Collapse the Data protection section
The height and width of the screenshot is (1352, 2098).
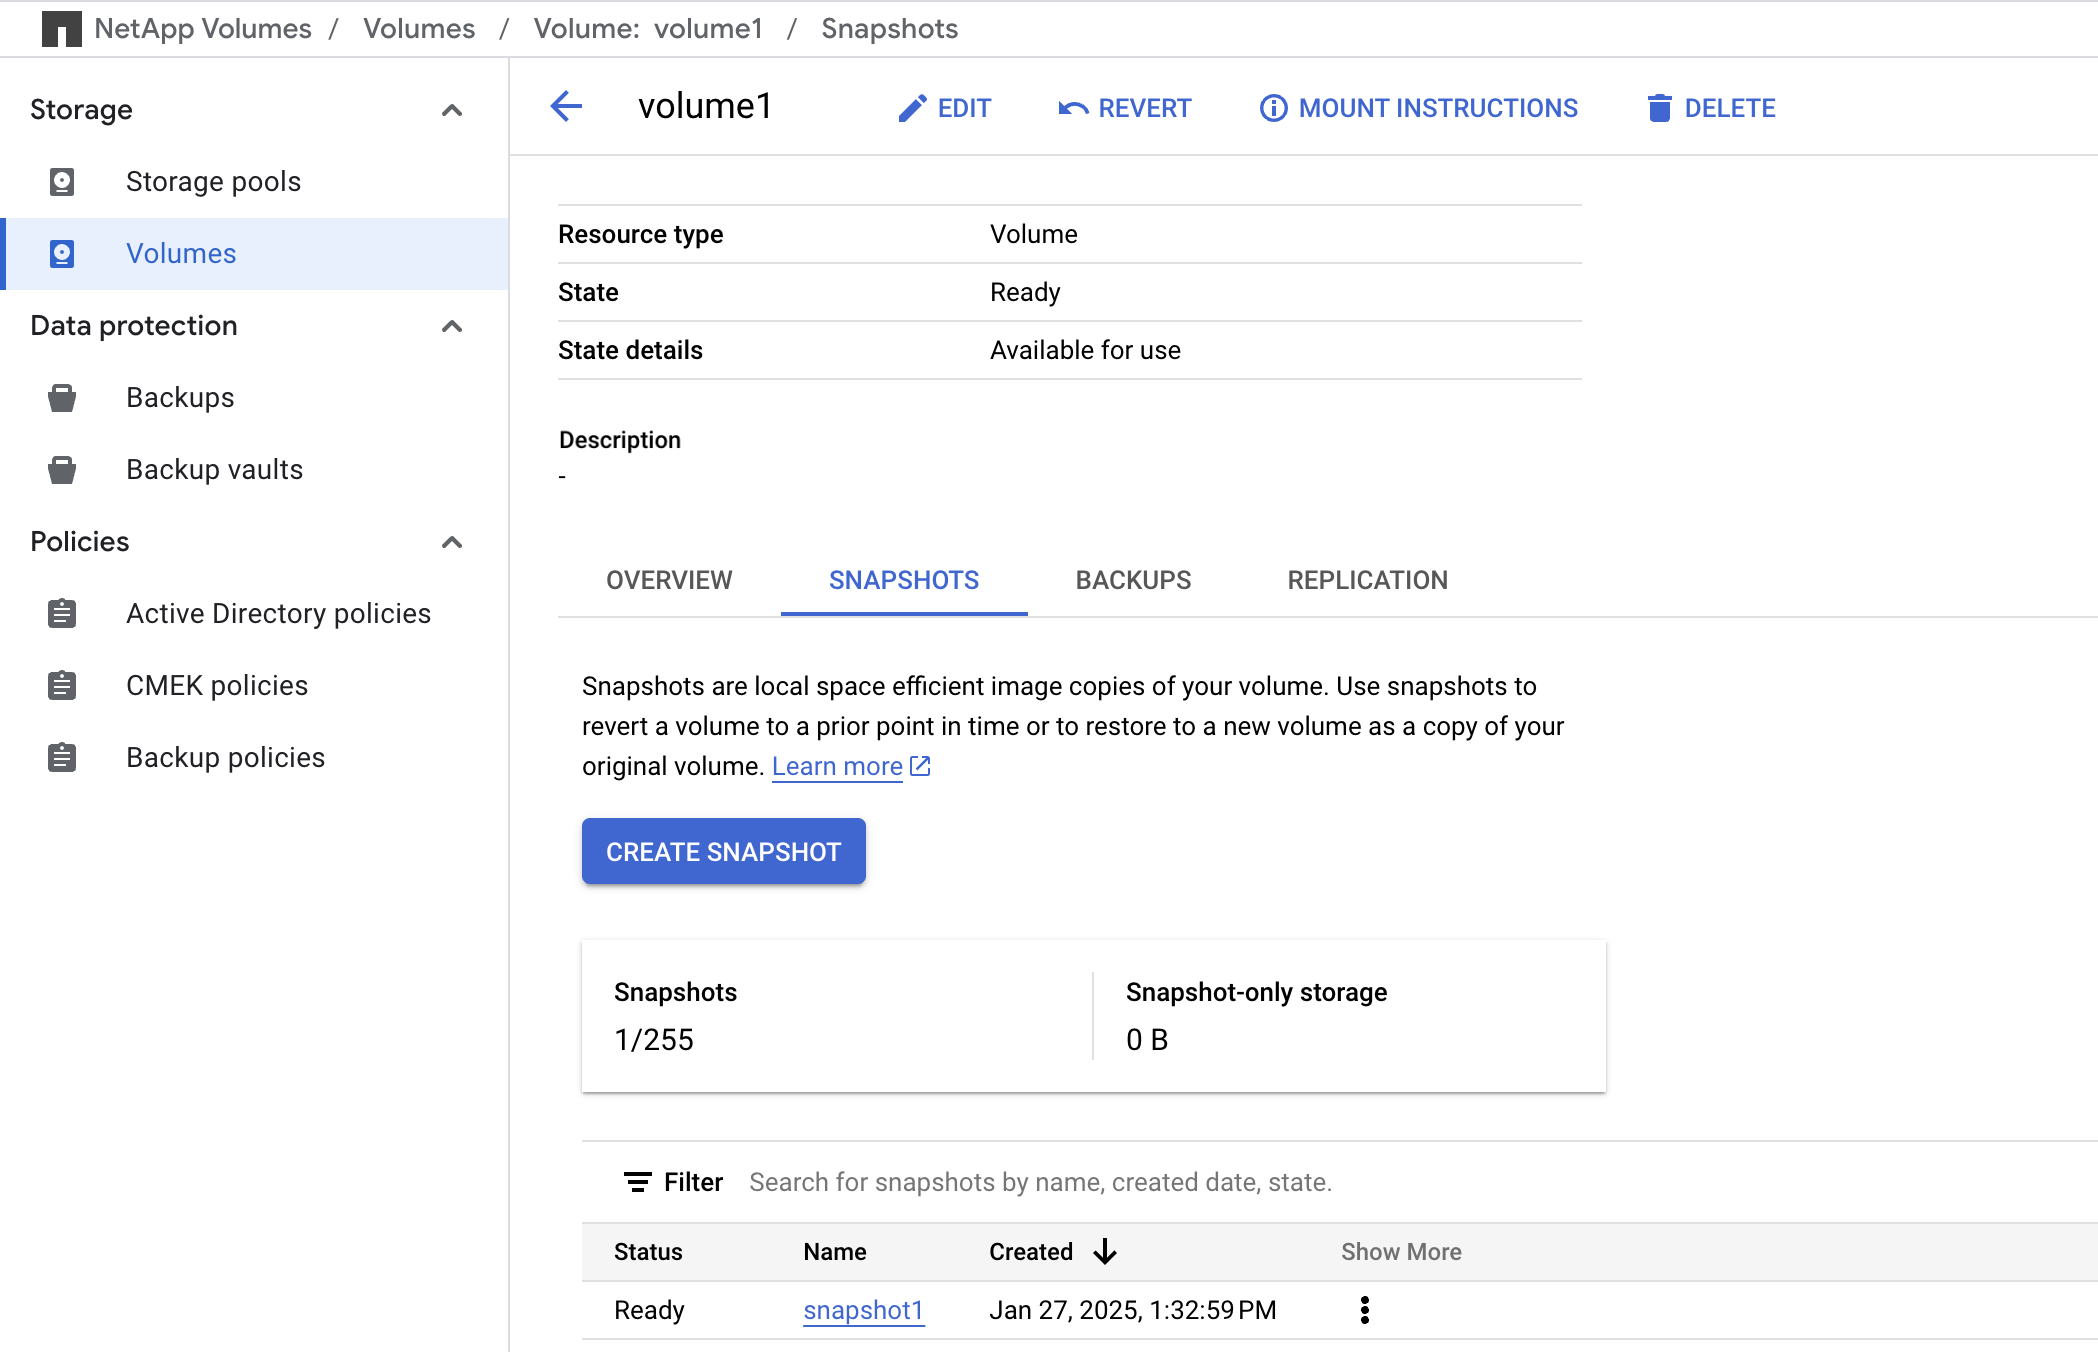[452, 326]
